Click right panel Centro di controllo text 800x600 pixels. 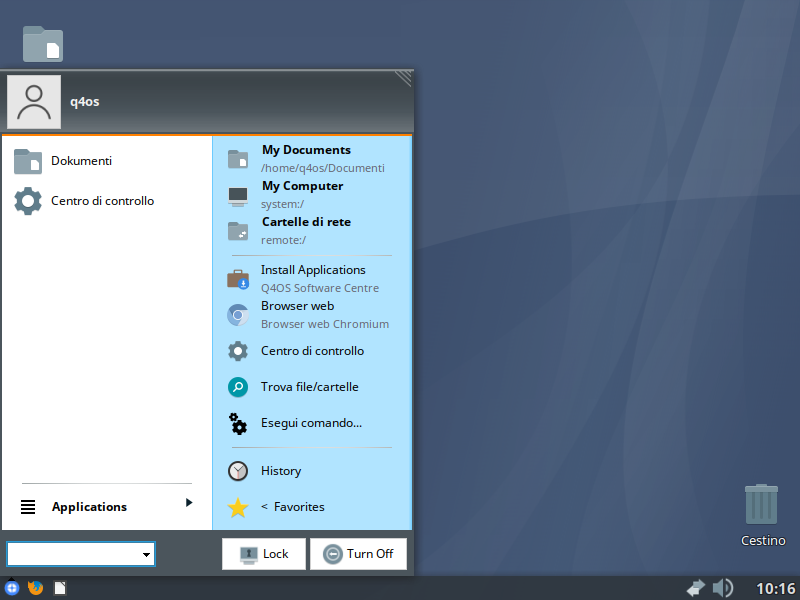point(312,351)
